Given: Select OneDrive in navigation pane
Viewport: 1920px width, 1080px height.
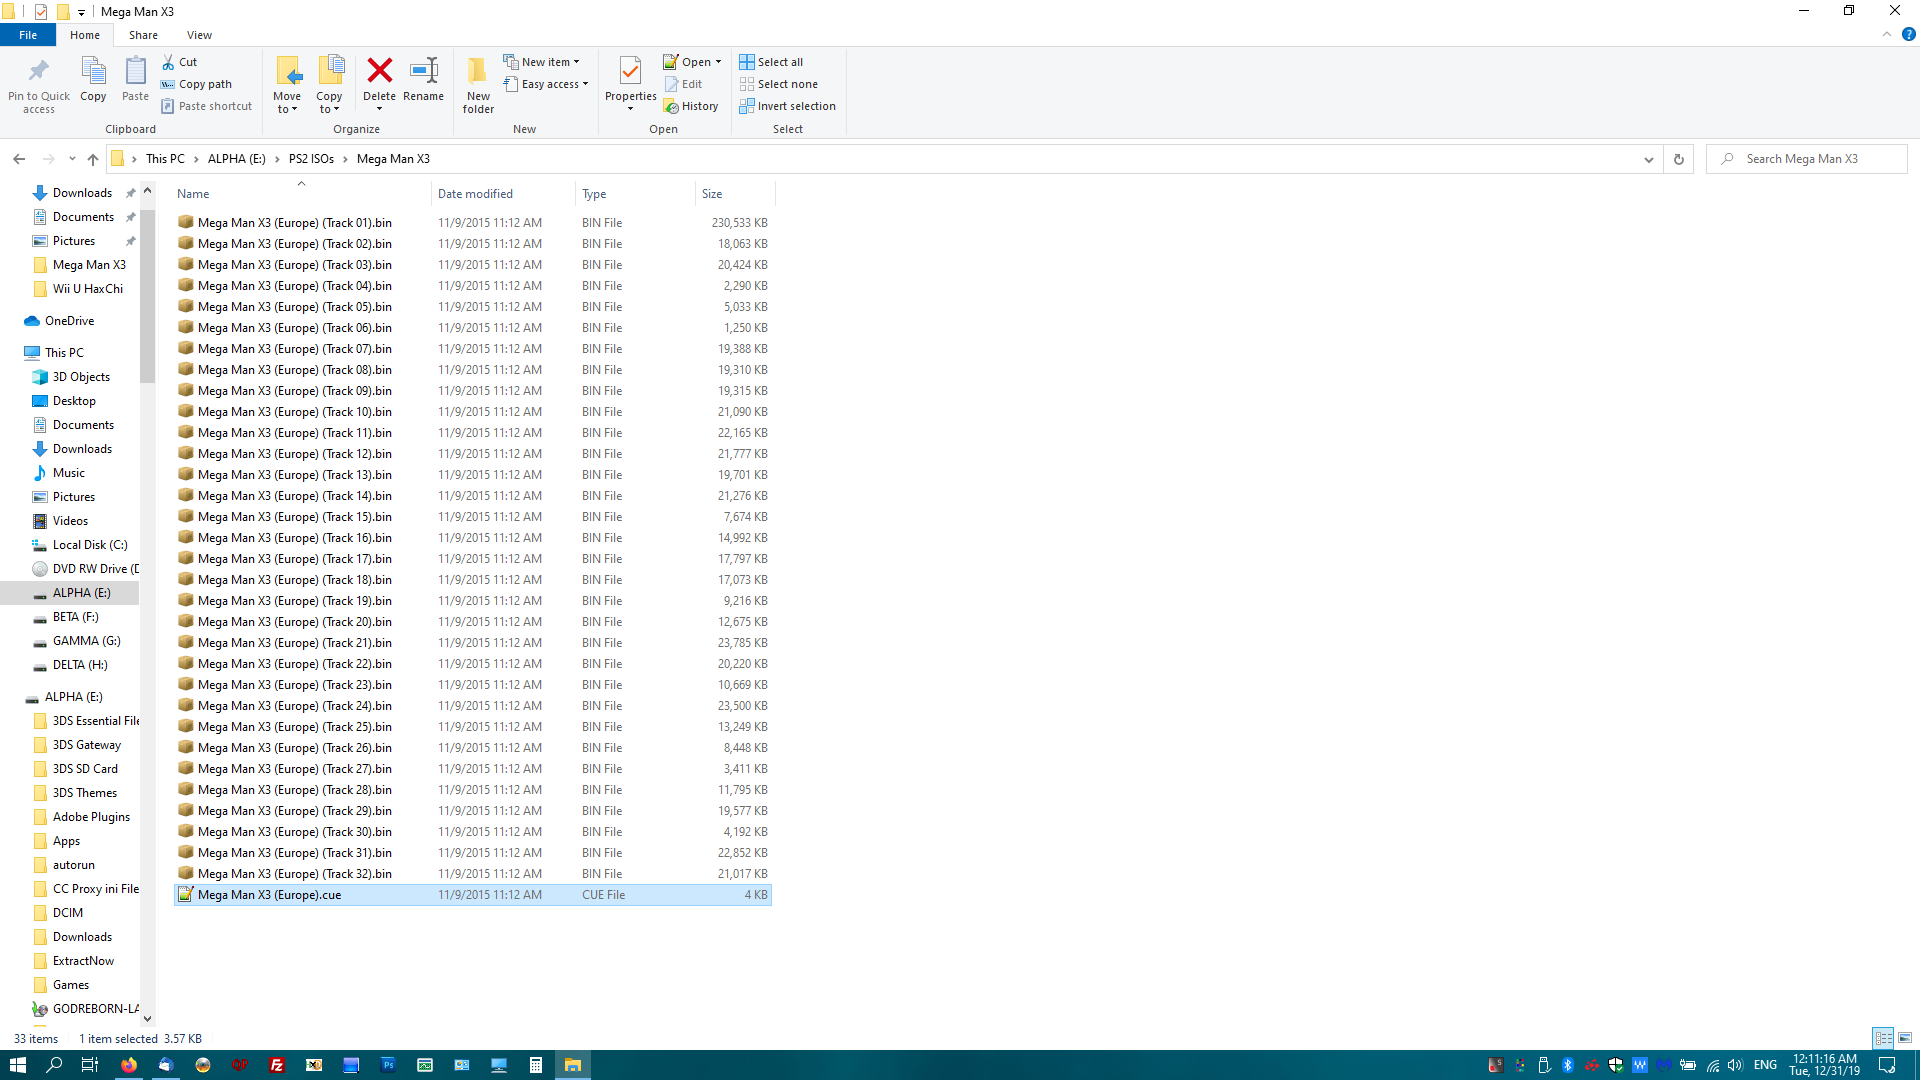Looking at the screenshot, I should [69, 321].
